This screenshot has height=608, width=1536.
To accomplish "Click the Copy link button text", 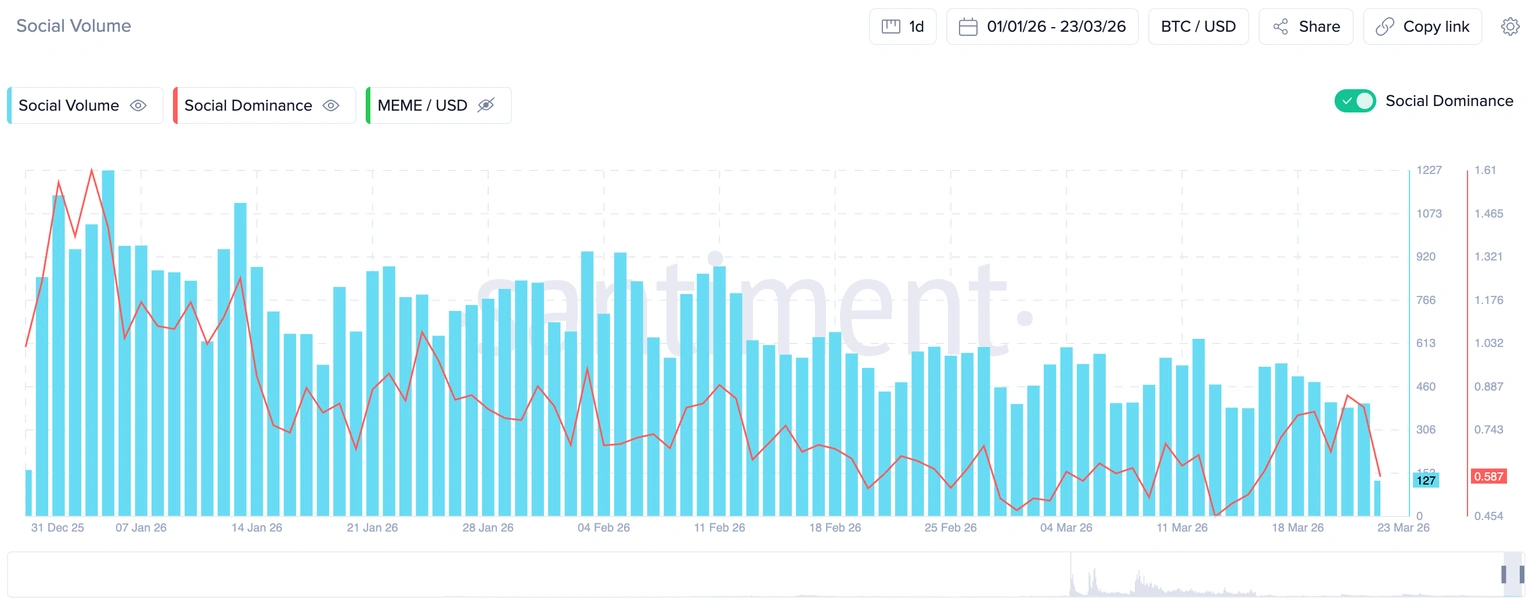I will (x=1436, y=27).
